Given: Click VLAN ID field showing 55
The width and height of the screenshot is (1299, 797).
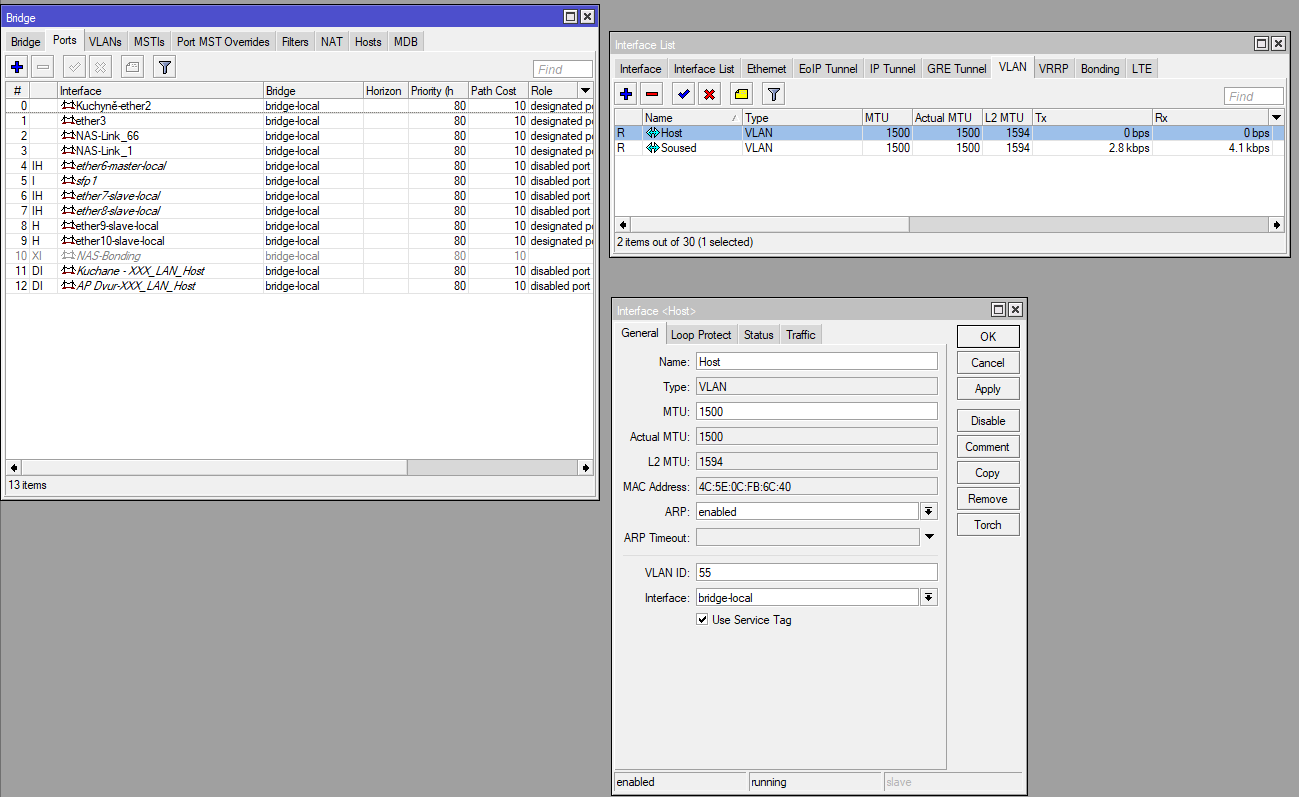Looking at the screenshot, I should coord(817,572).
